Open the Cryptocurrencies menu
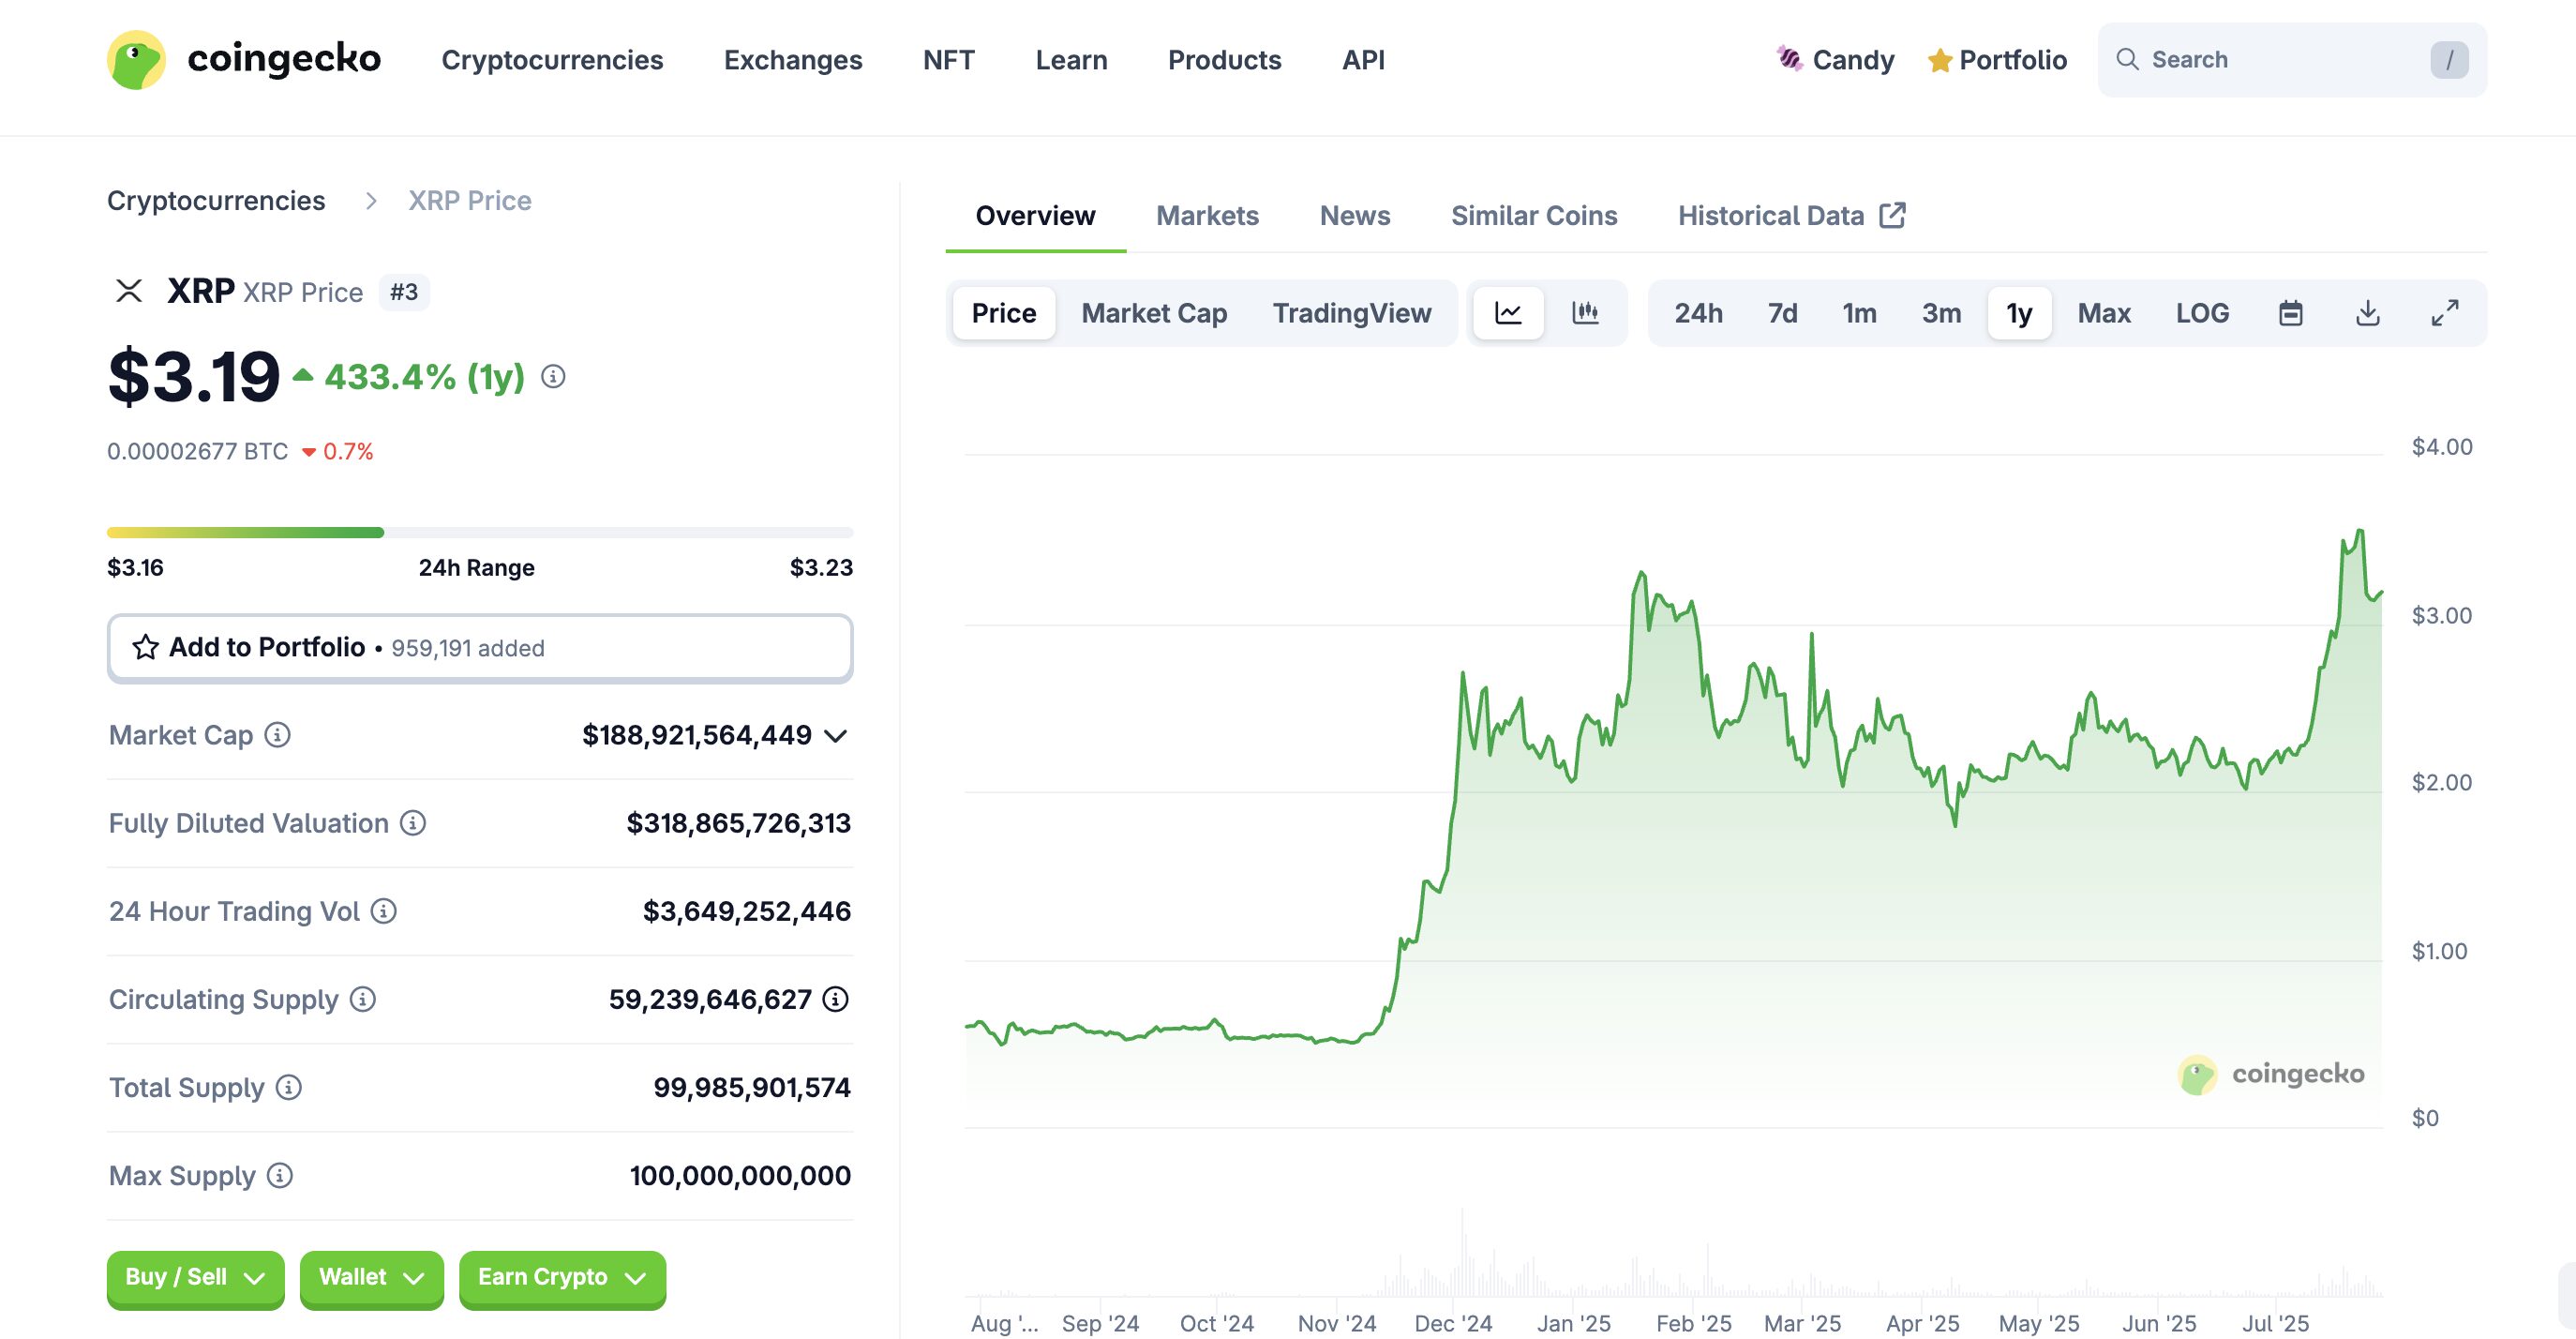 tap(552, 60)
